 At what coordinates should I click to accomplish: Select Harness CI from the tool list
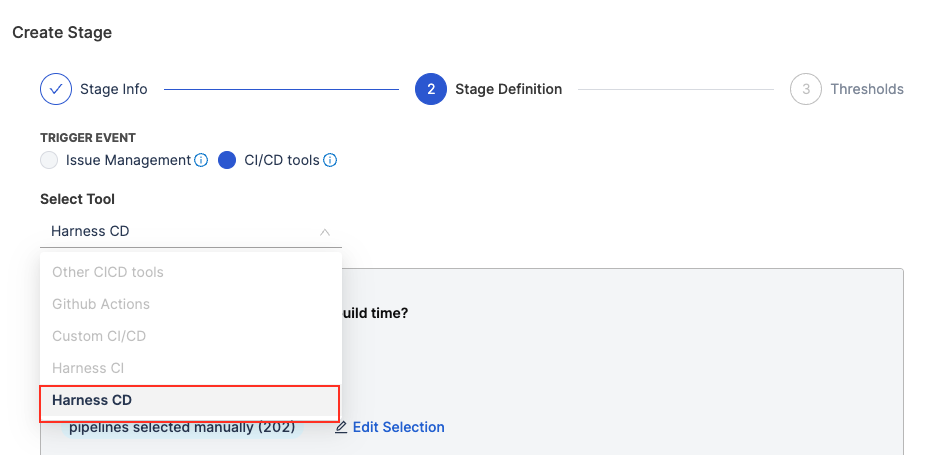point(88,368)
